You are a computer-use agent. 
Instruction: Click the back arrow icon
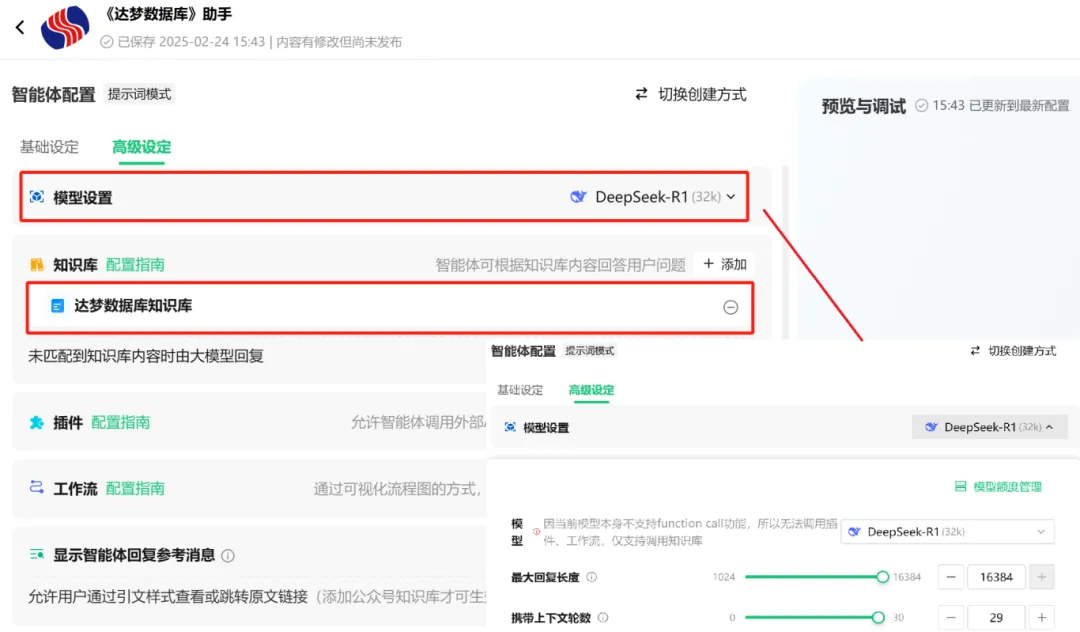point(20,28)
